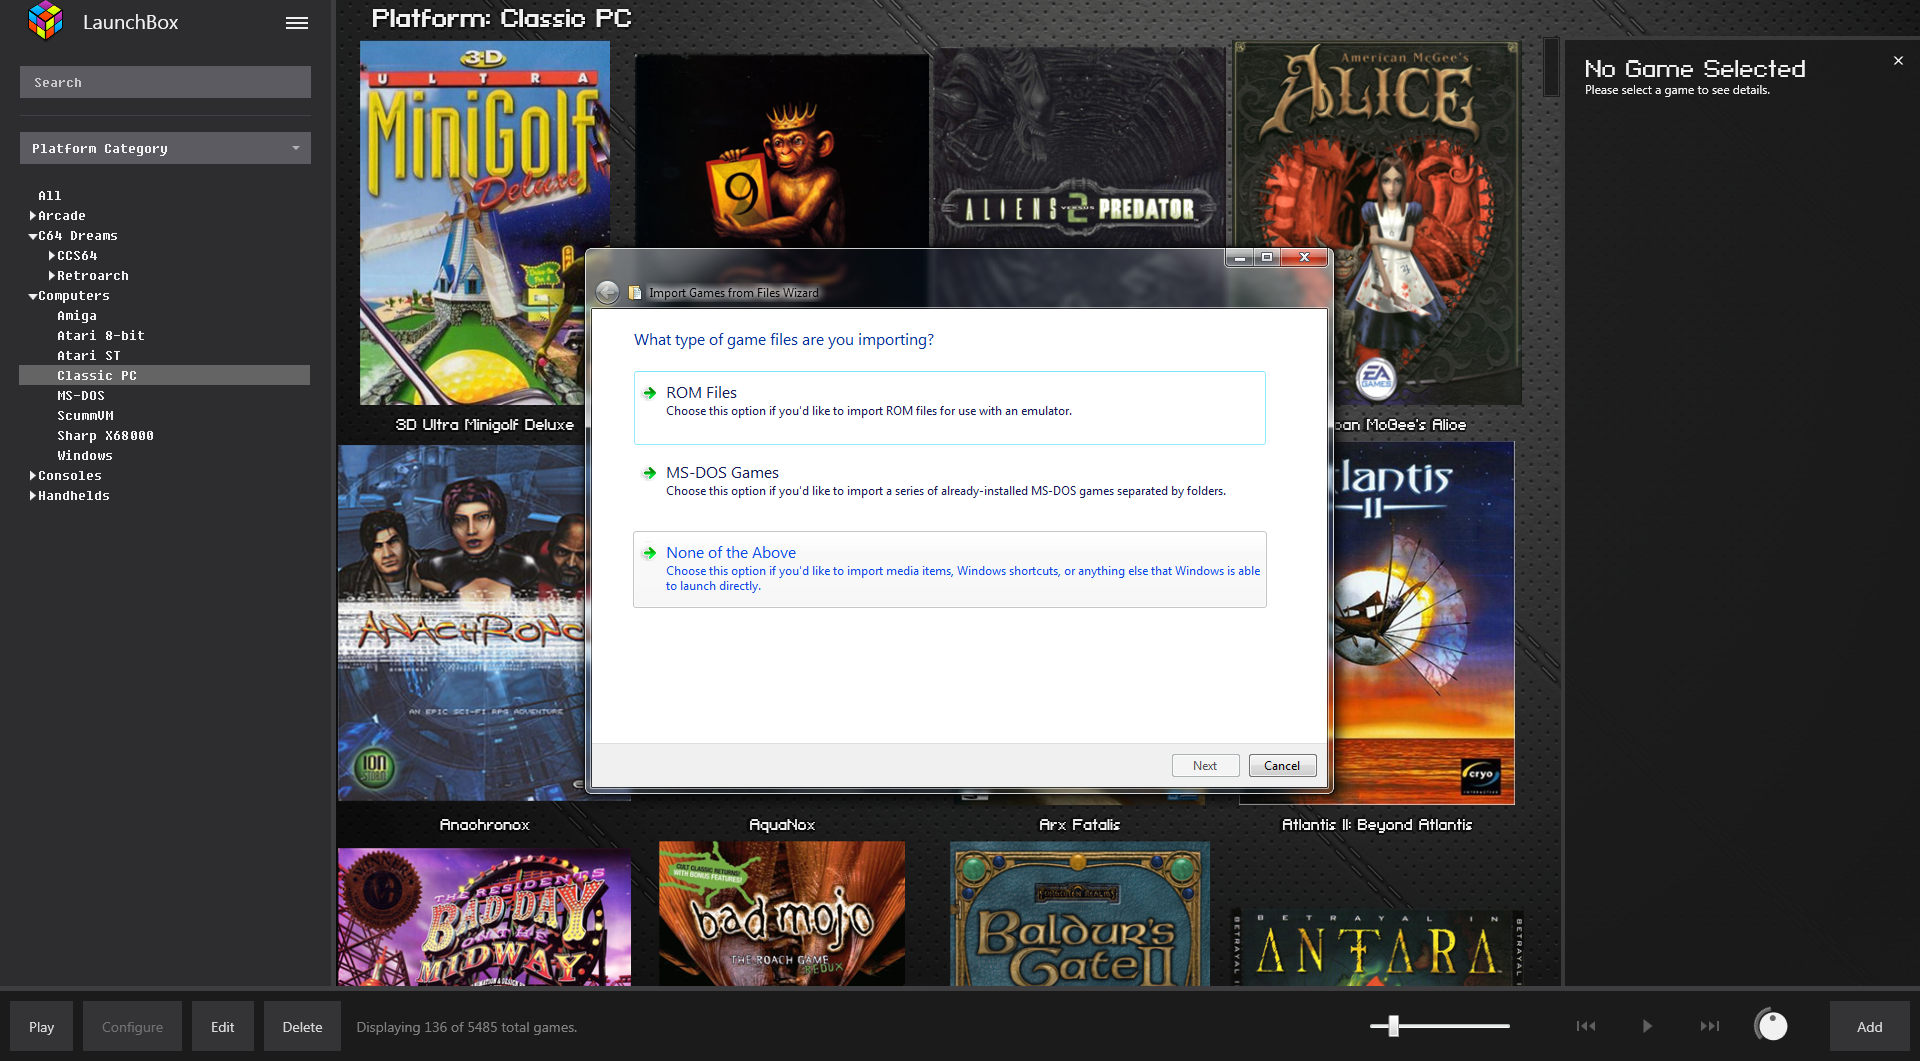1920x1061 pixels.
Task: Select 3D Ultra Minigolf Deluxe cover
Action: pos(484,222)
